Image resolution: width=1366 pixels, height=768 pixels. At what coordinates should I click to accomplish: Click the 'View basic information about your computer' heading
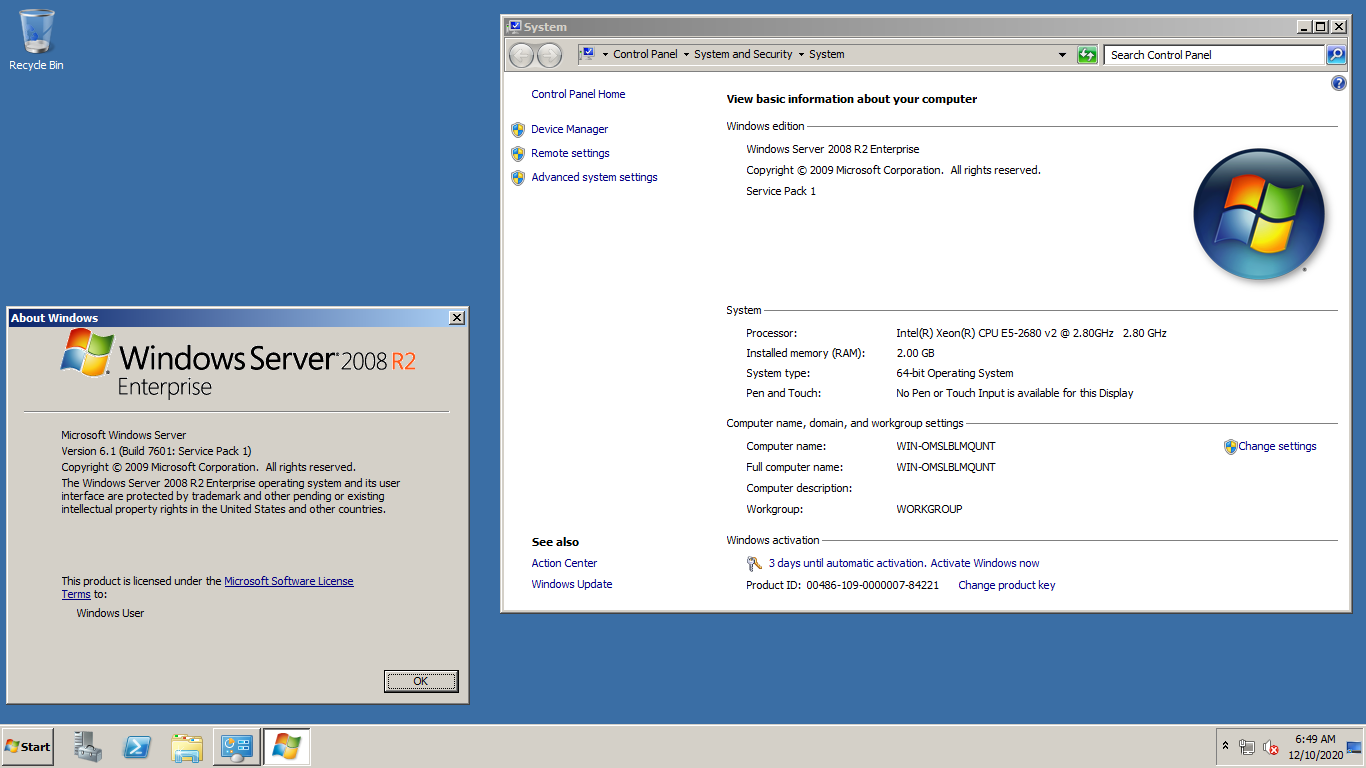click(851, 99)
